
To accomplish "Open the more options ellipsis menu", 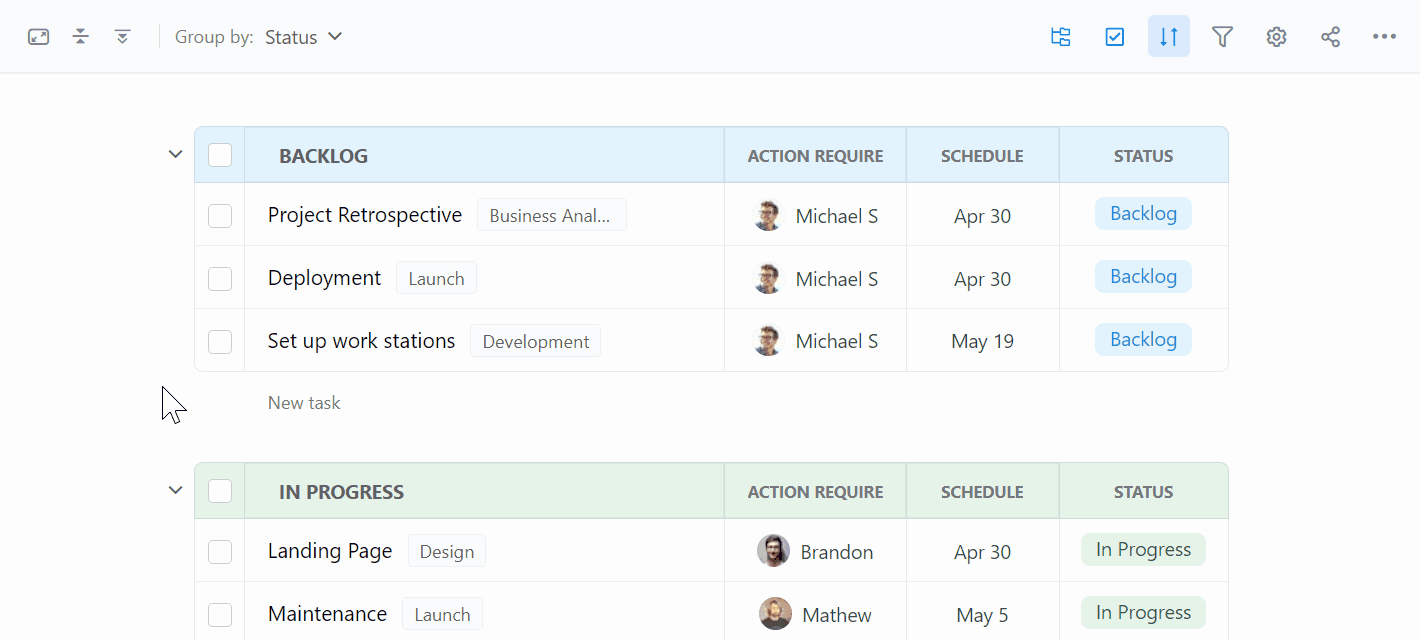I will (x=1384, y=37).
